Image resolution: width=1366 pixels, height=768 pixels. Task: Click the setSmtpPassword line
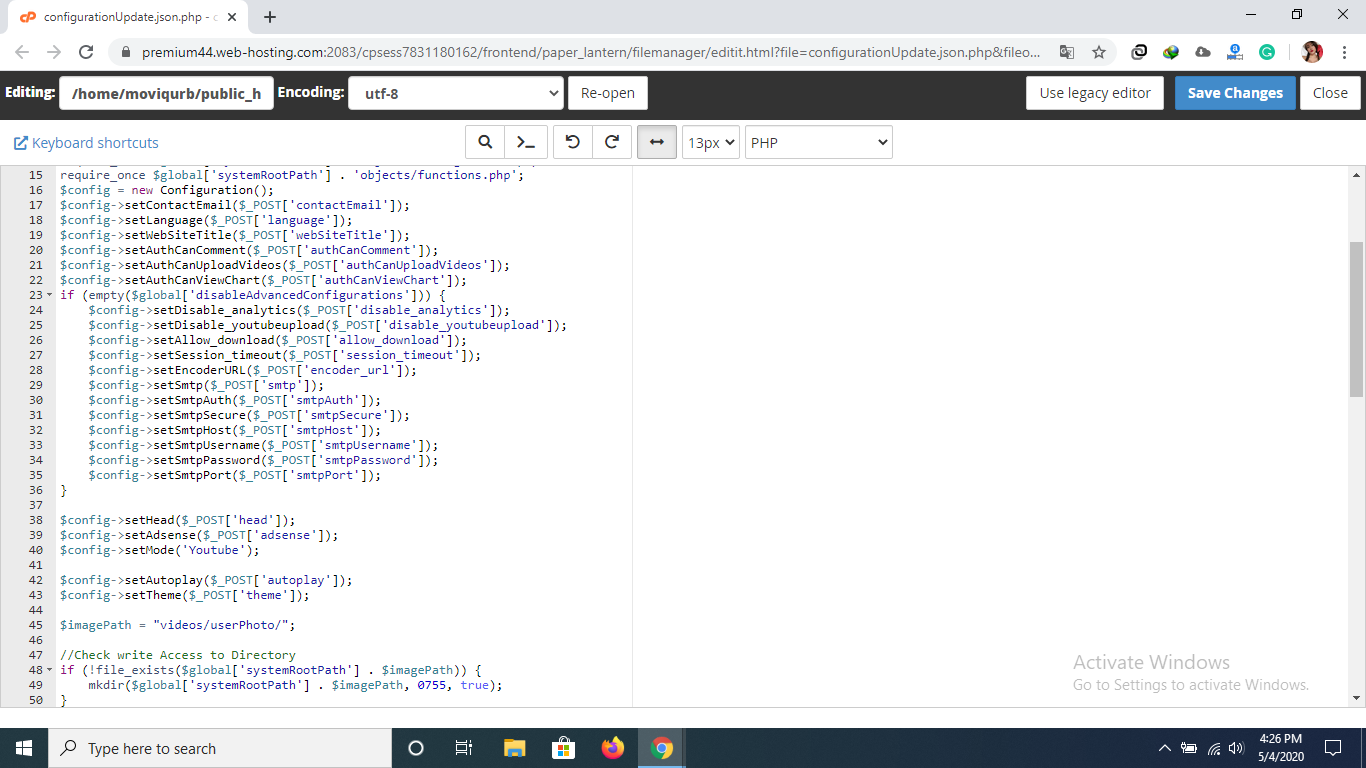point(263,460)
